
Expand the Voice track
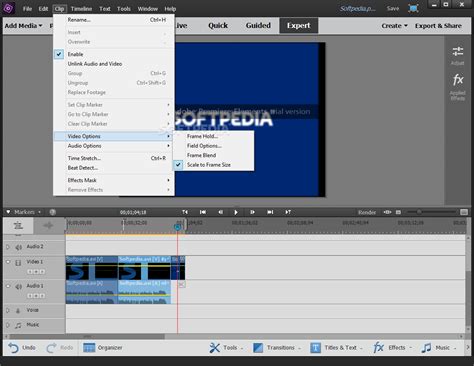8,310
